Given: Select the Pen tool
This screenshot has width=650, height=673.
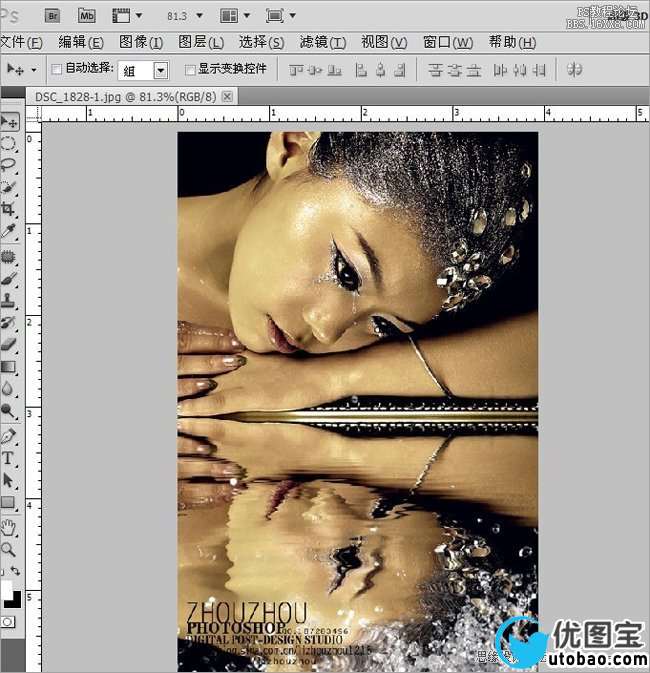Looking at the screenshot, I should pyautogui.click(x=9, y=436).
